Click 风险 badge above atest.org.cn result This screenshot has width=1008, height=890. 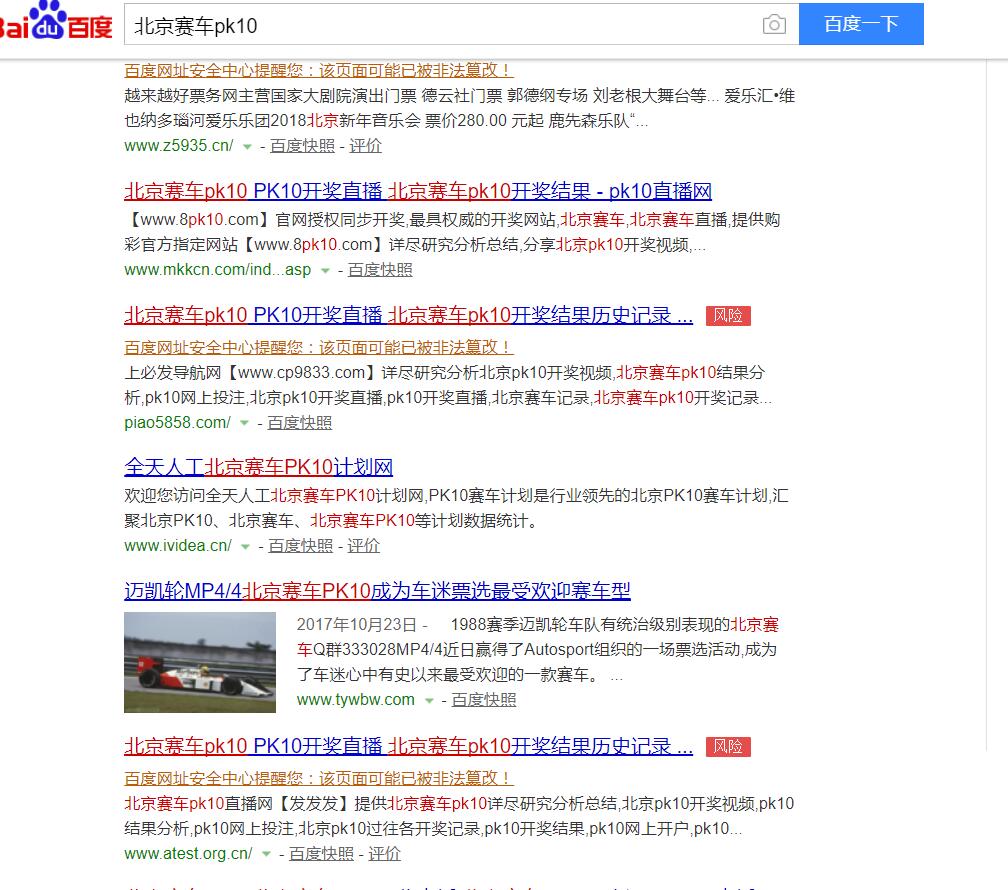tap(727, 747)
